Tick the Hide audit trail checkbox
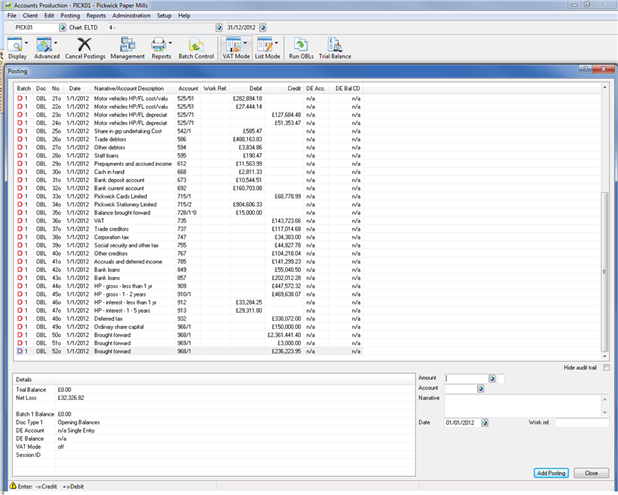Image resolution: width=618 pixels, height=495 pixels. tap(606, 368)
